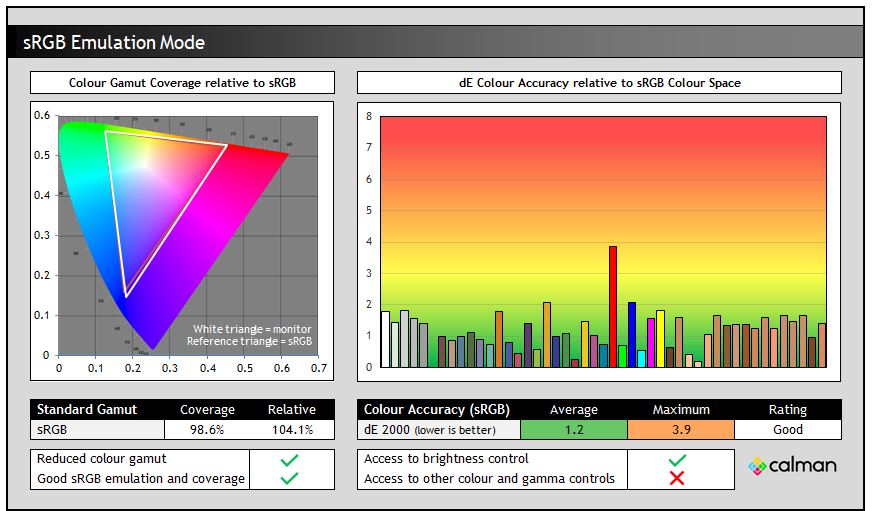
Task: Click the tall red bar in dE chart
Action: (613, 306)
